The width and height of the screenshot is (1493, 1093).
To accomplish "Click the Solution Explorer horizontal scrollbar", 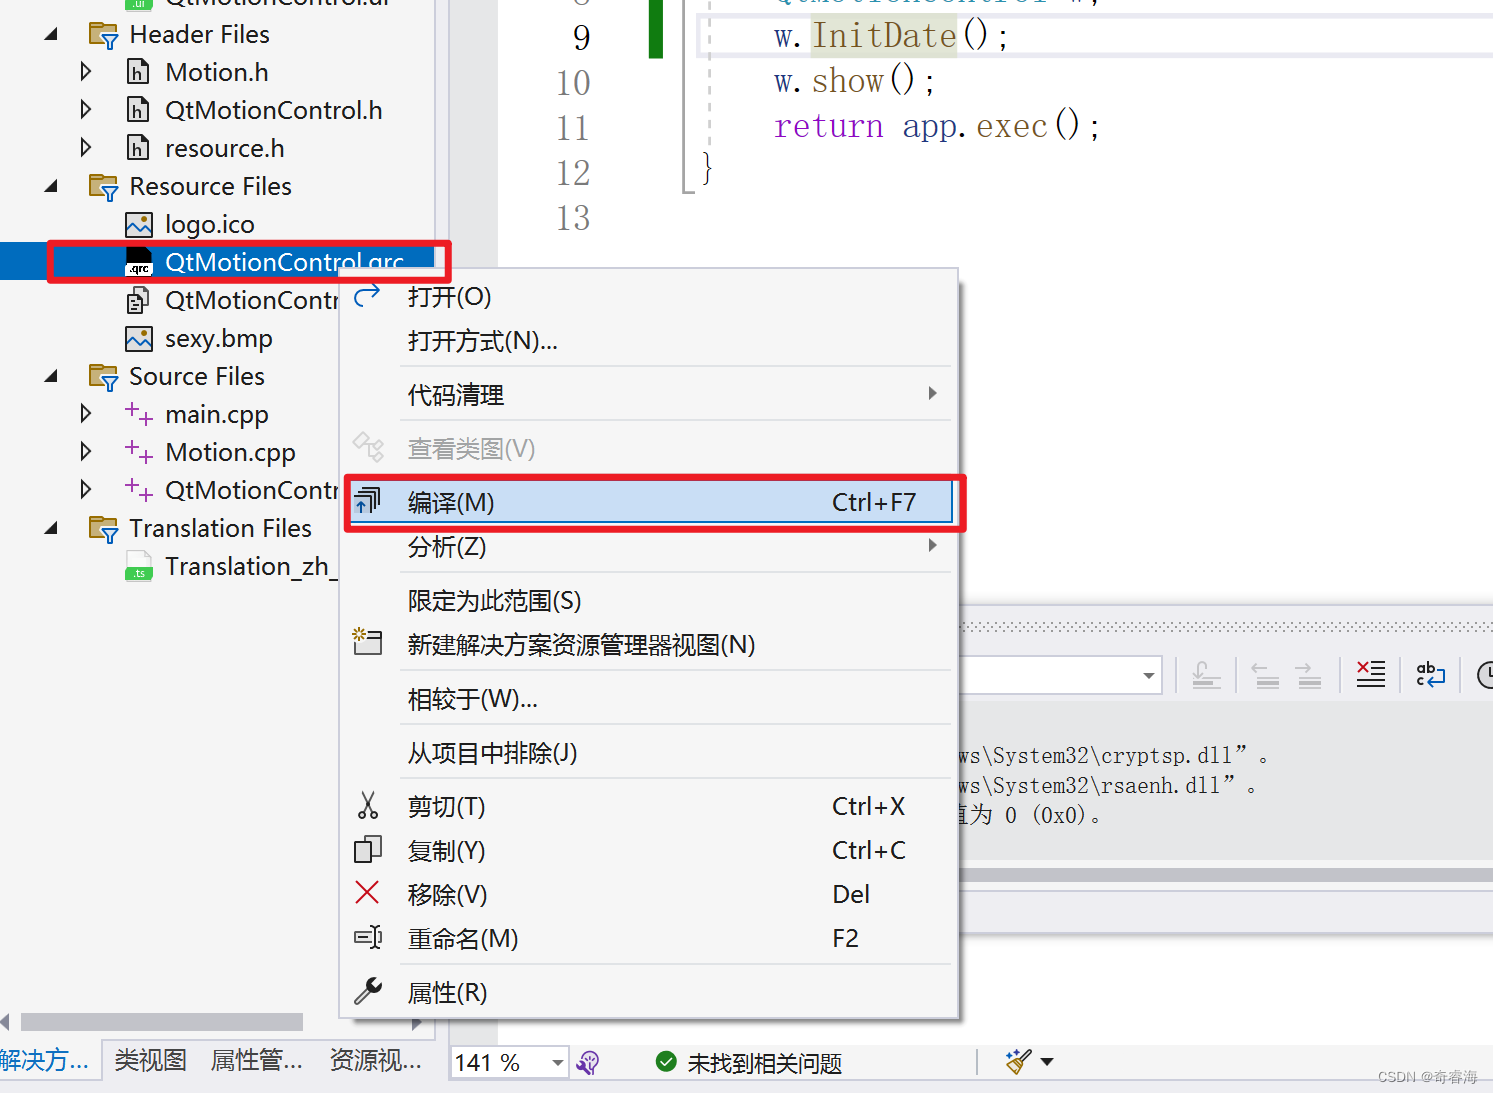I will (162, 1022).
